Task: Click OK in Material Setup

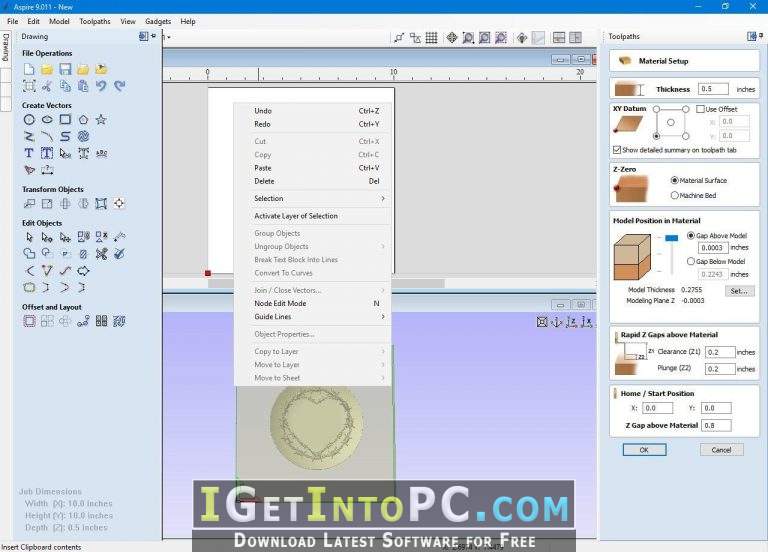Action: click(645, 450)
